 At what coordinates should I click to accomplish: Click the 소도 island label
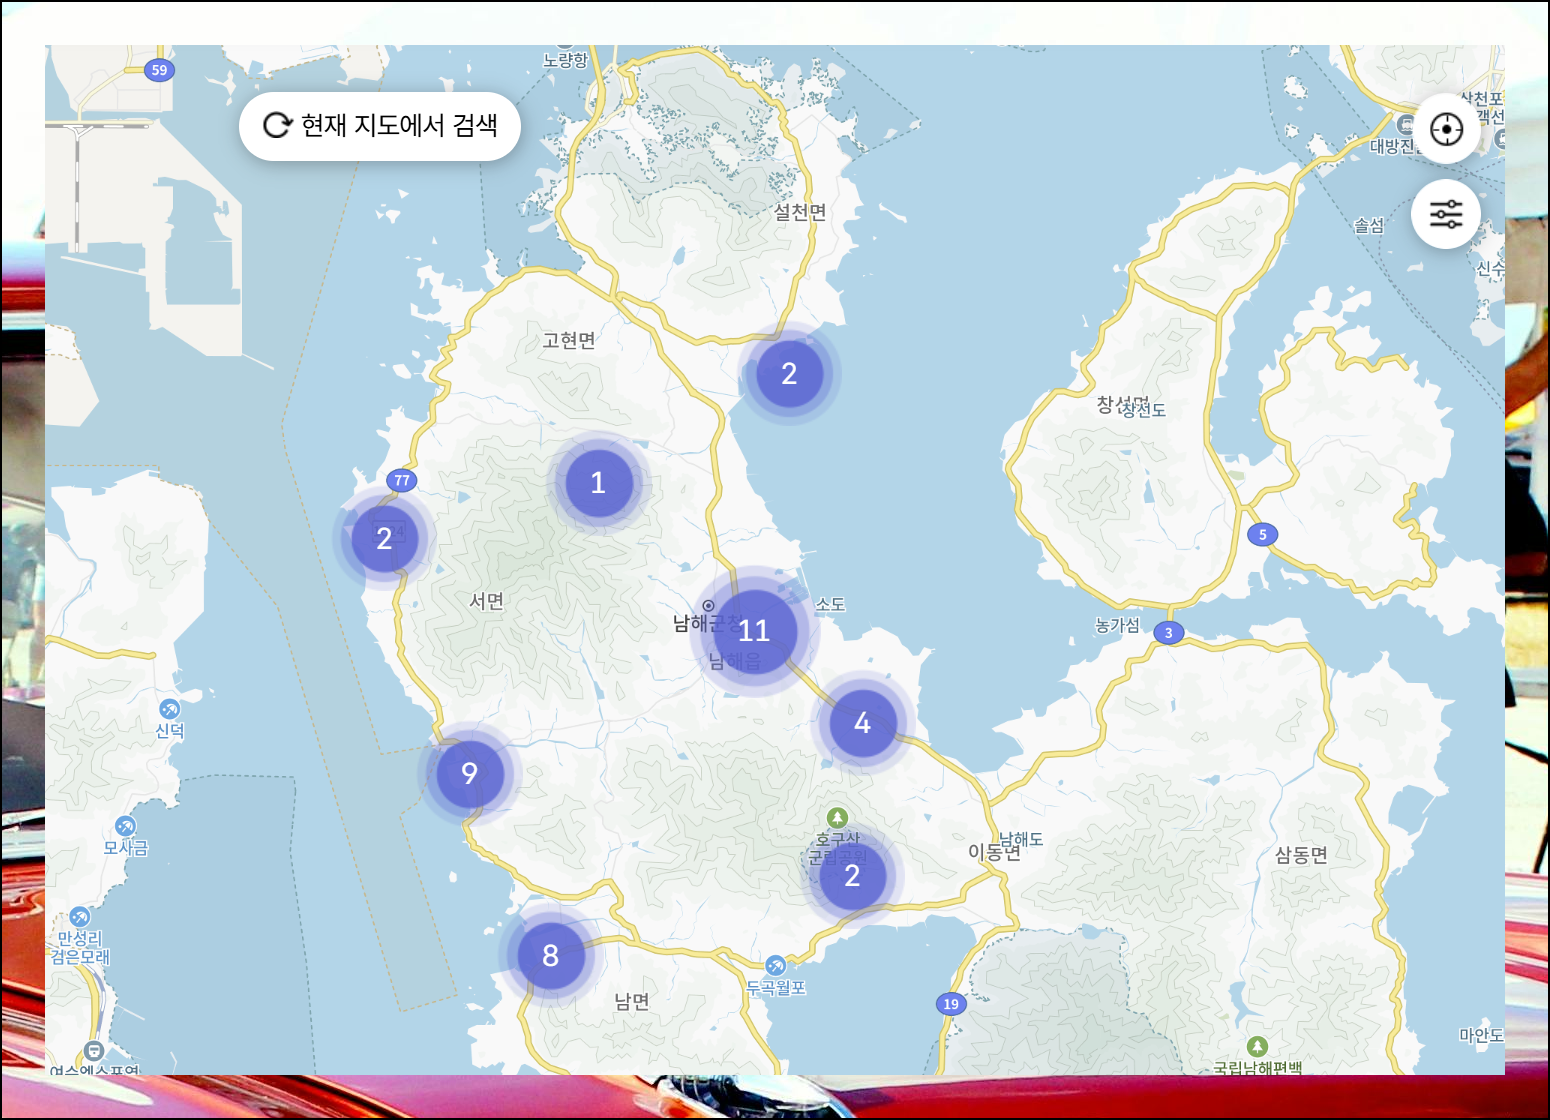(830, 604)
